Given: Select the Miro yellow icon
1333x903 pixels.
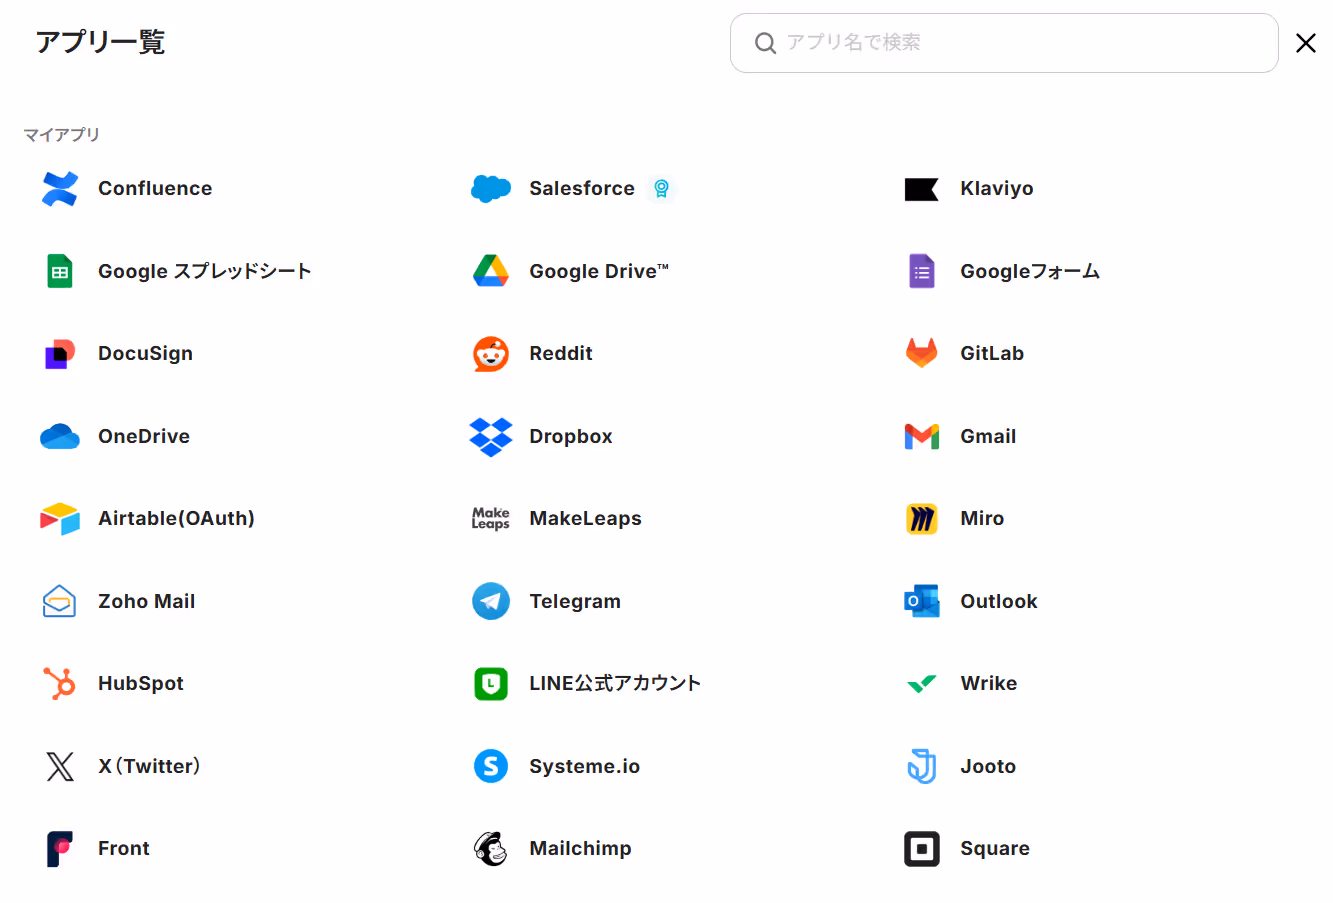Looking at the screenshot, I should [922, 519].
